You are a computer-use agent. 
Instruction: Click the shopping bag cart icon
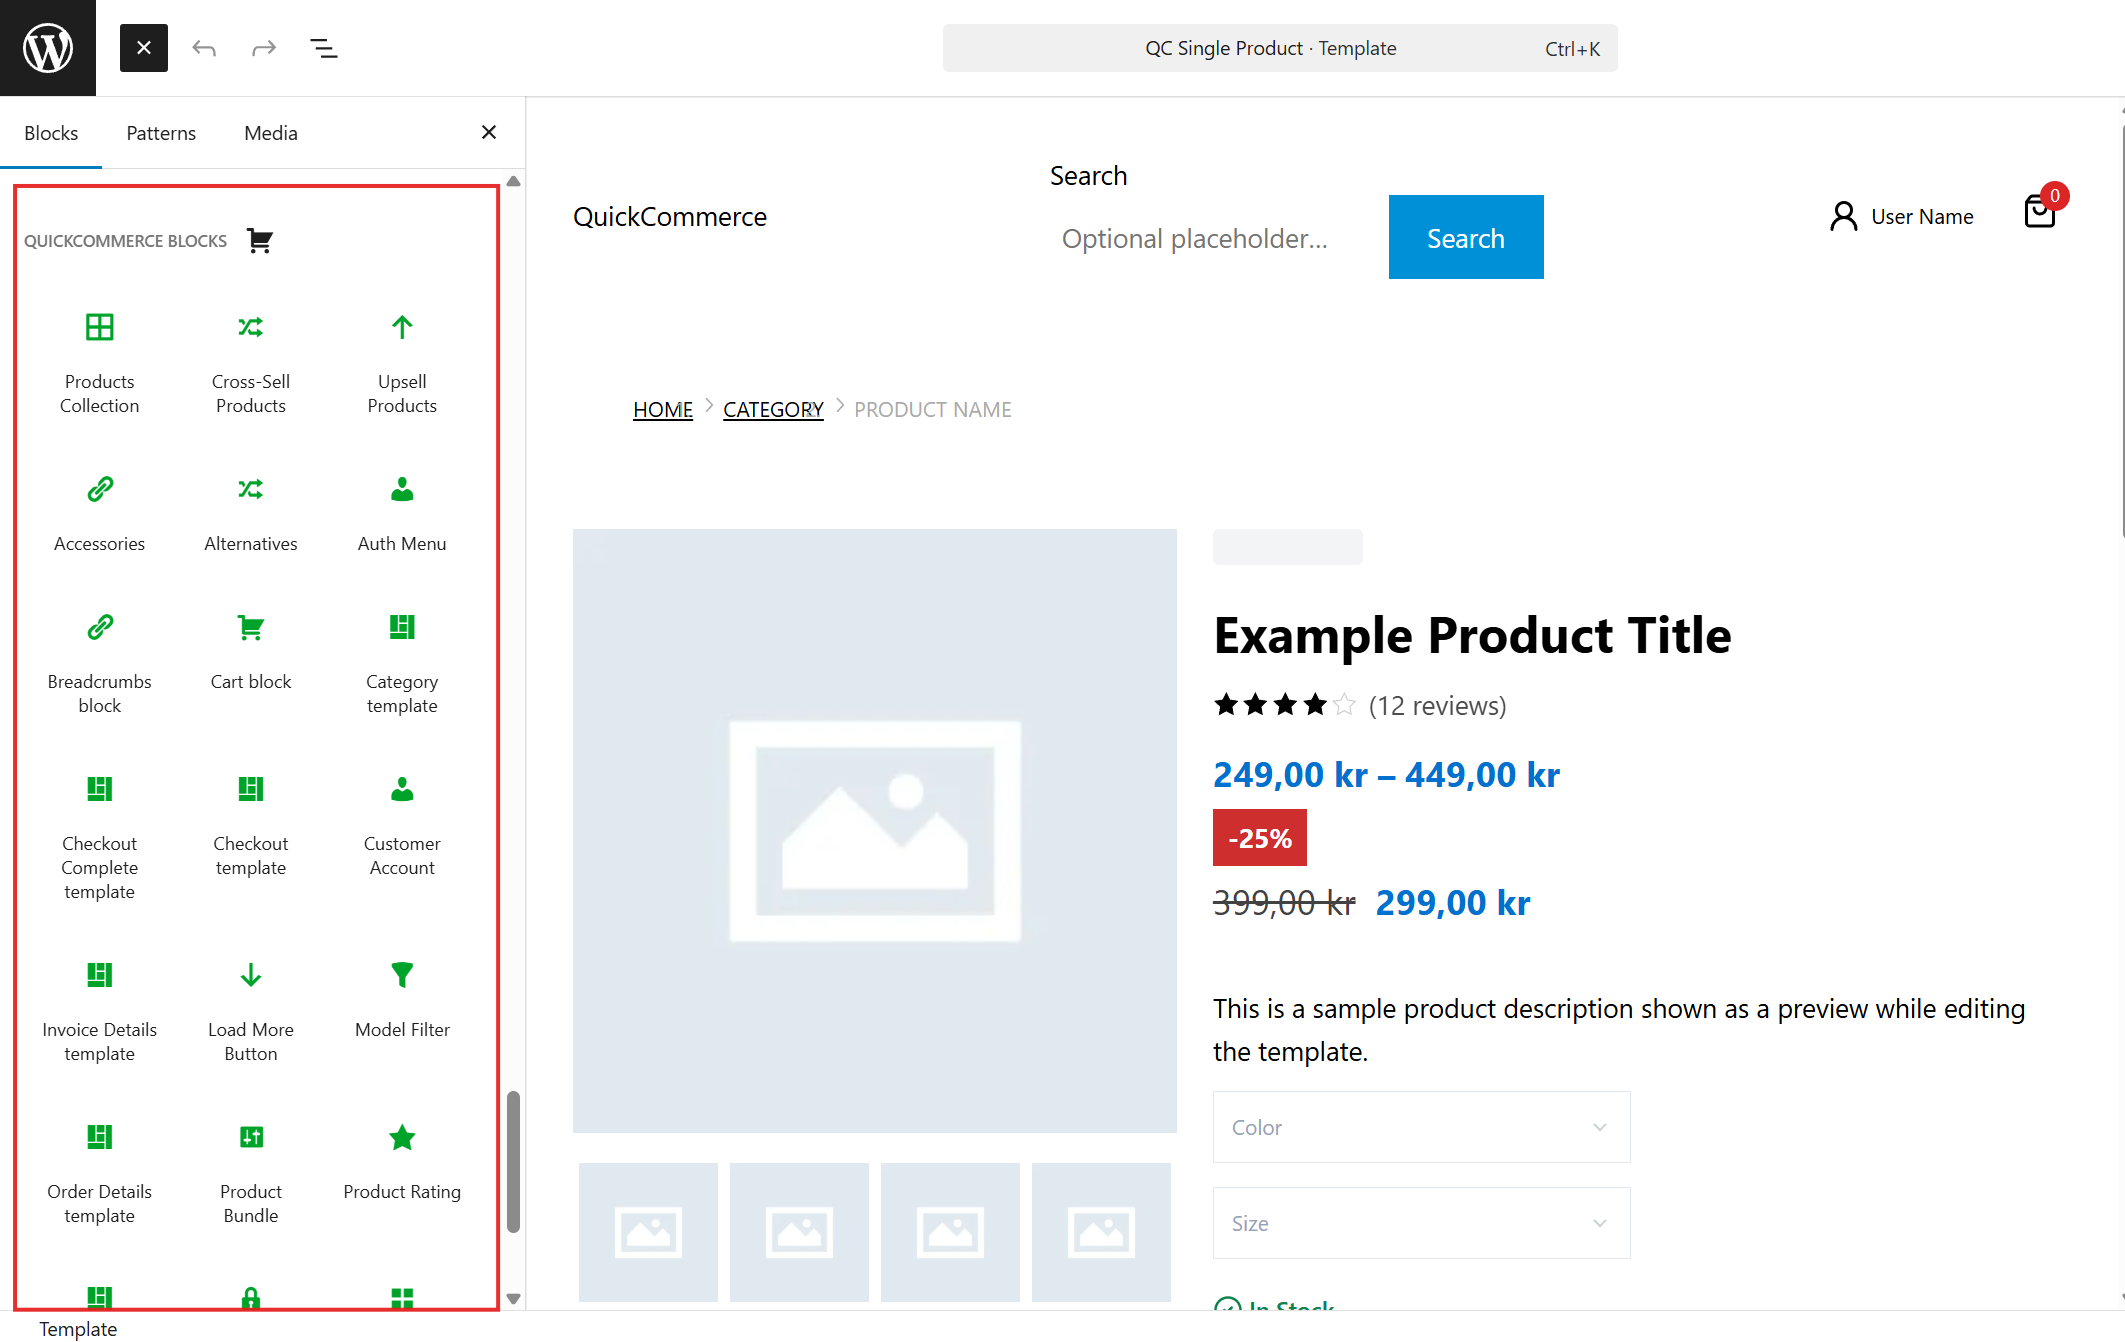2039,212
